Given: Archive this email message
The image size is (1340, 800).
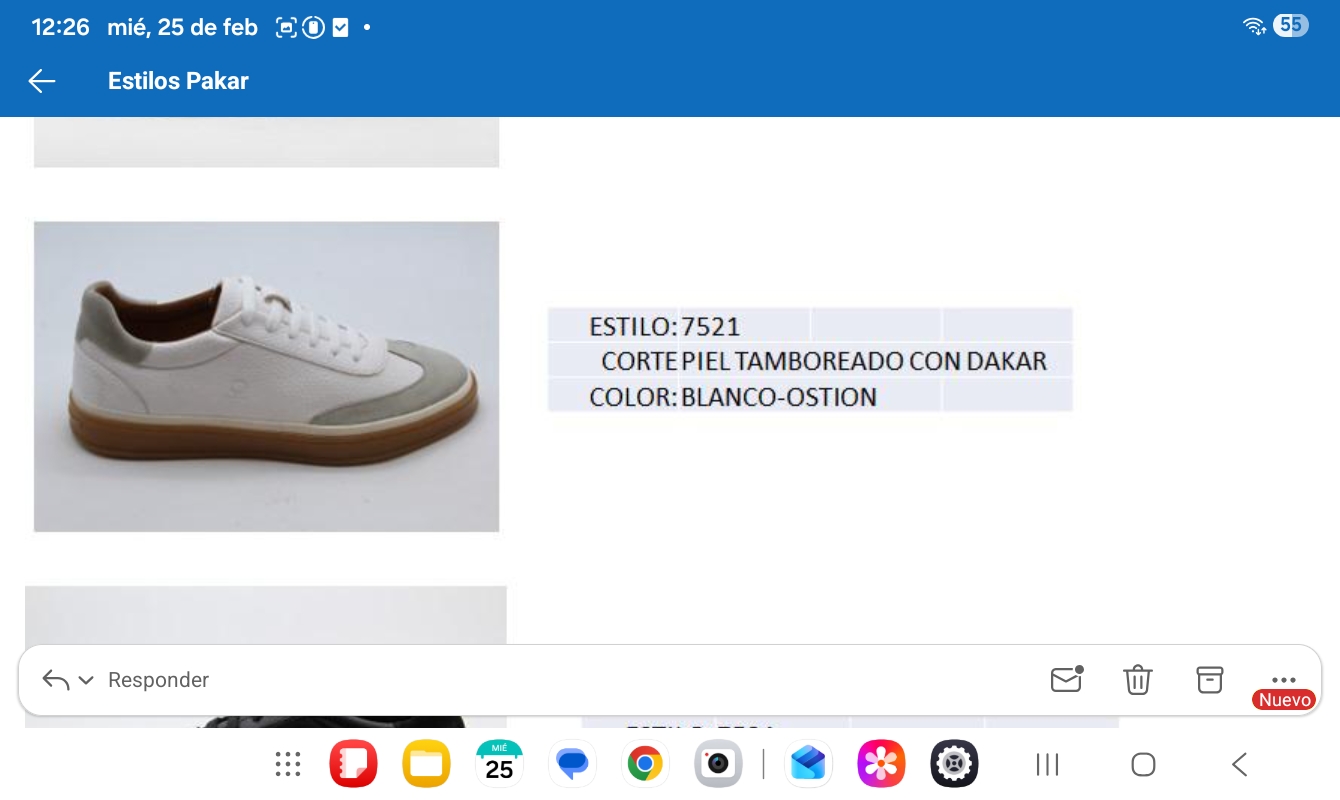Looking at the screenshot, I should pyautogui.click(x=1210, y=679).
